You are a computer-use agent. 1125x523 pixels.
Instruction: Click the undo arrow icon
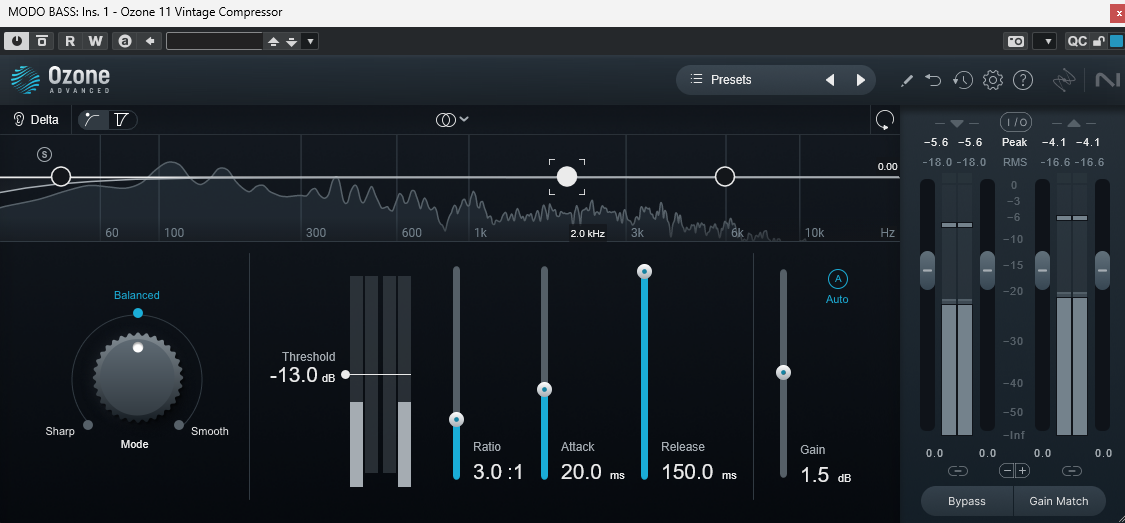(933, 80)
